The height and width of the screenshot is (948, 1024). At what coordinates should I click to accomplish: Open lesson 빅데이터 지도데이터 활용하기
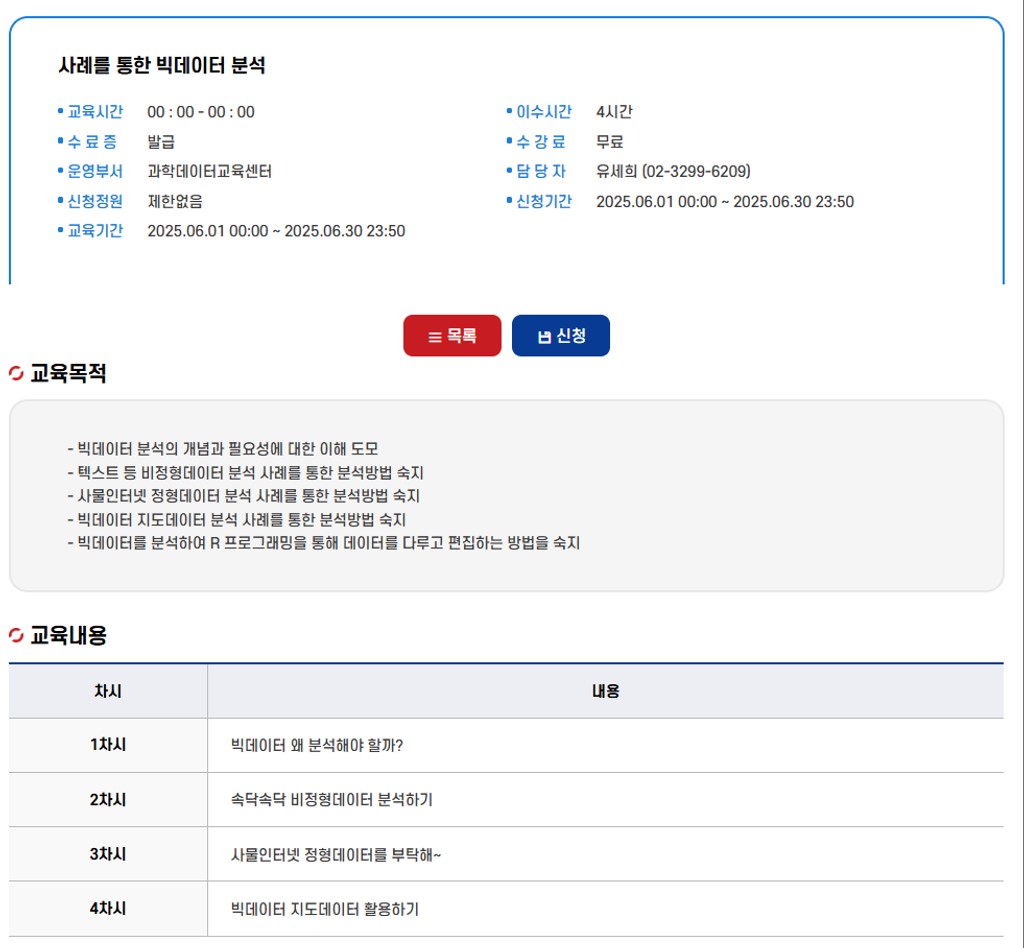[324, 909]
